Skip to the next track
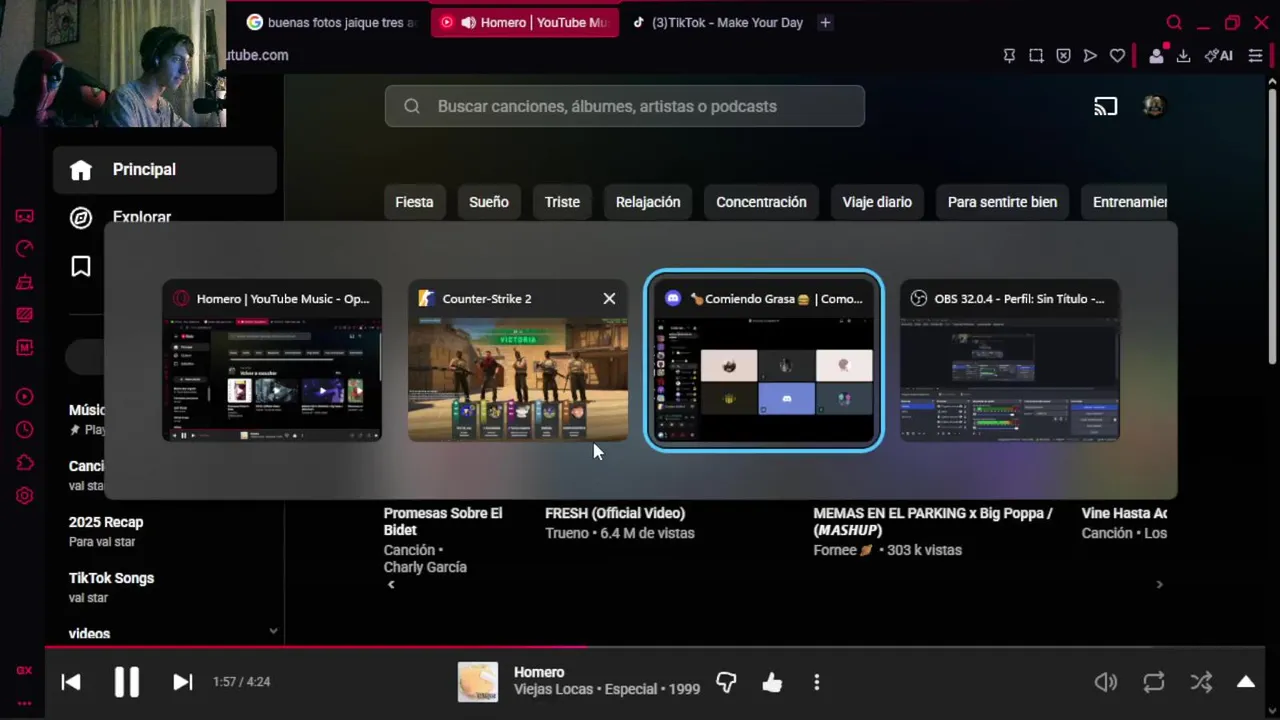 click(x=182, y=682)
